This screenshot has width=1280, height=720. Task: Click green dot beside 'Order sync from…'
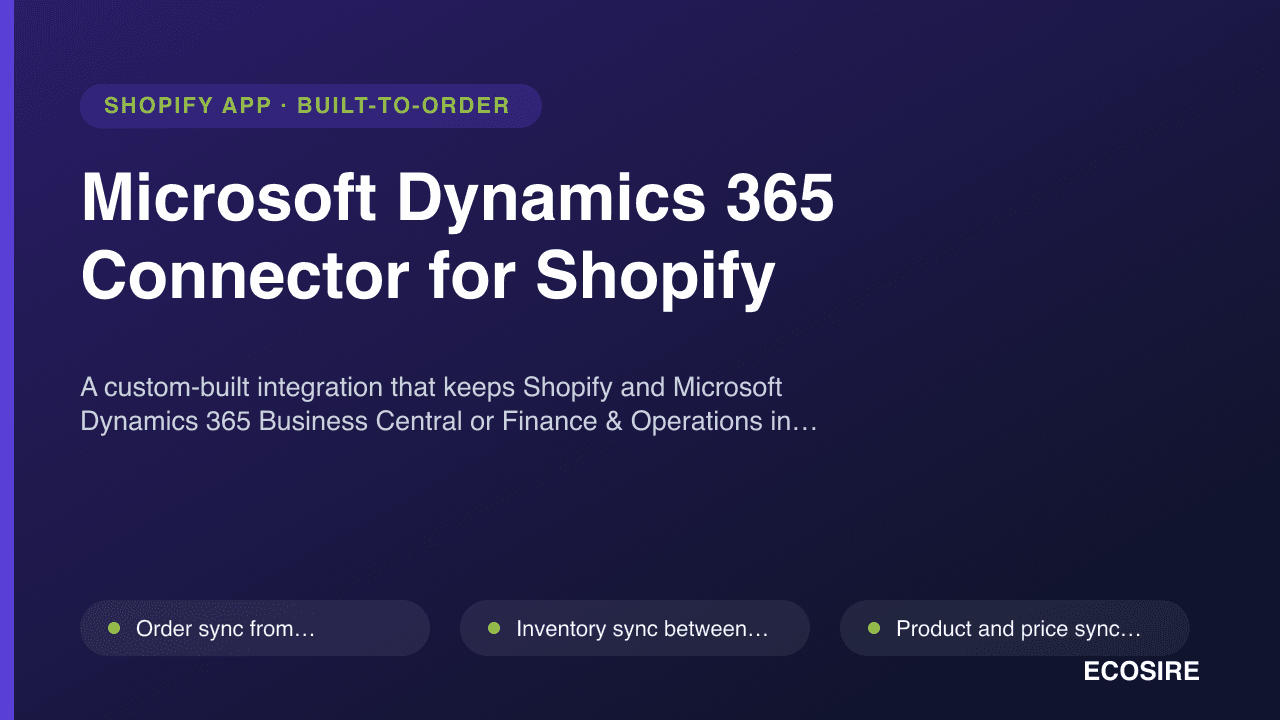pos(114,628)
